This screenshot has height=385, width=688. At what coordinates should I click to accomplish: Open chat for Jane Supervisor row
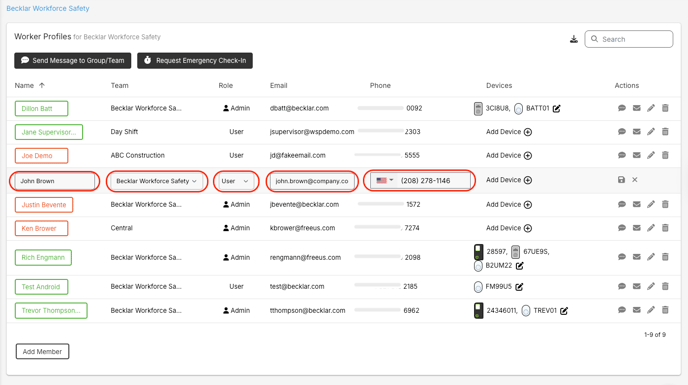coord(622,132)
